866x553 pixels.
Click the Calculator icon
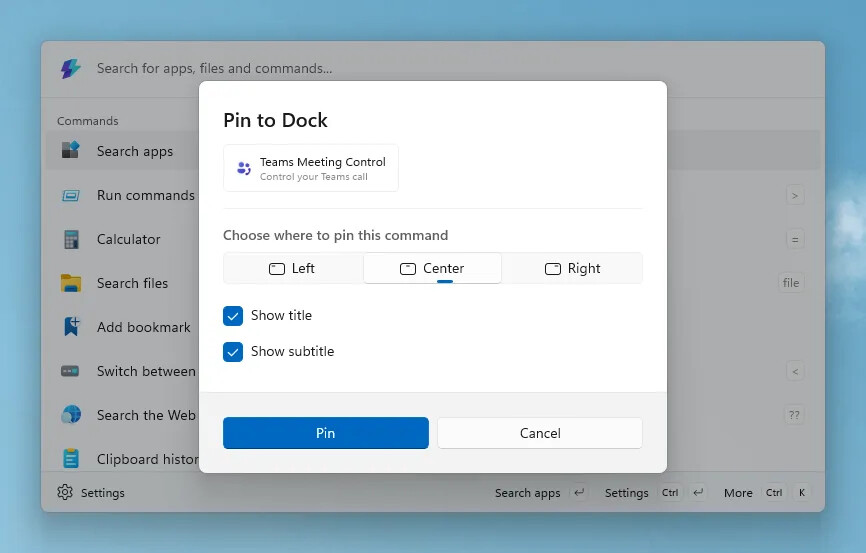(x=70, y=239)
